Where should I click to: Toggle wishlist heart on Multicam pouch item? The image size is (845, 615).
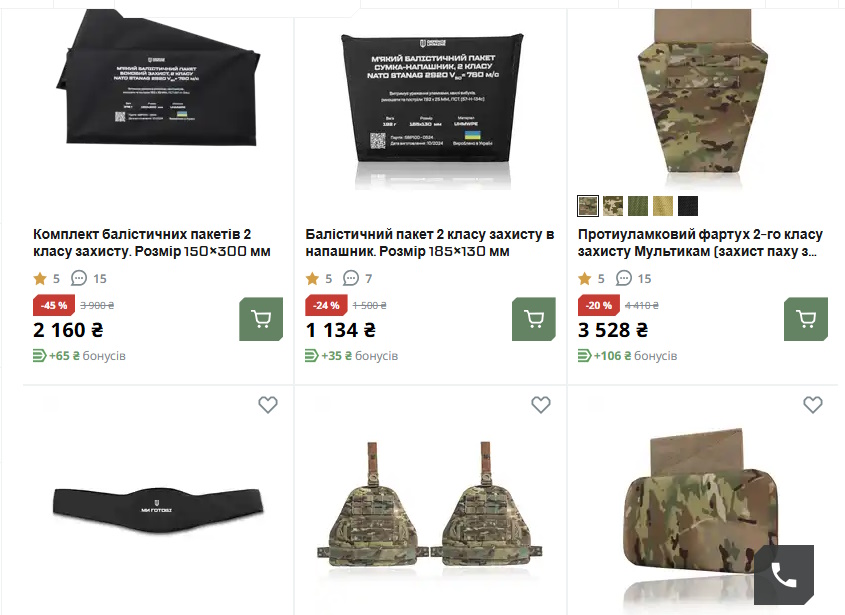[x=813, y=405]
